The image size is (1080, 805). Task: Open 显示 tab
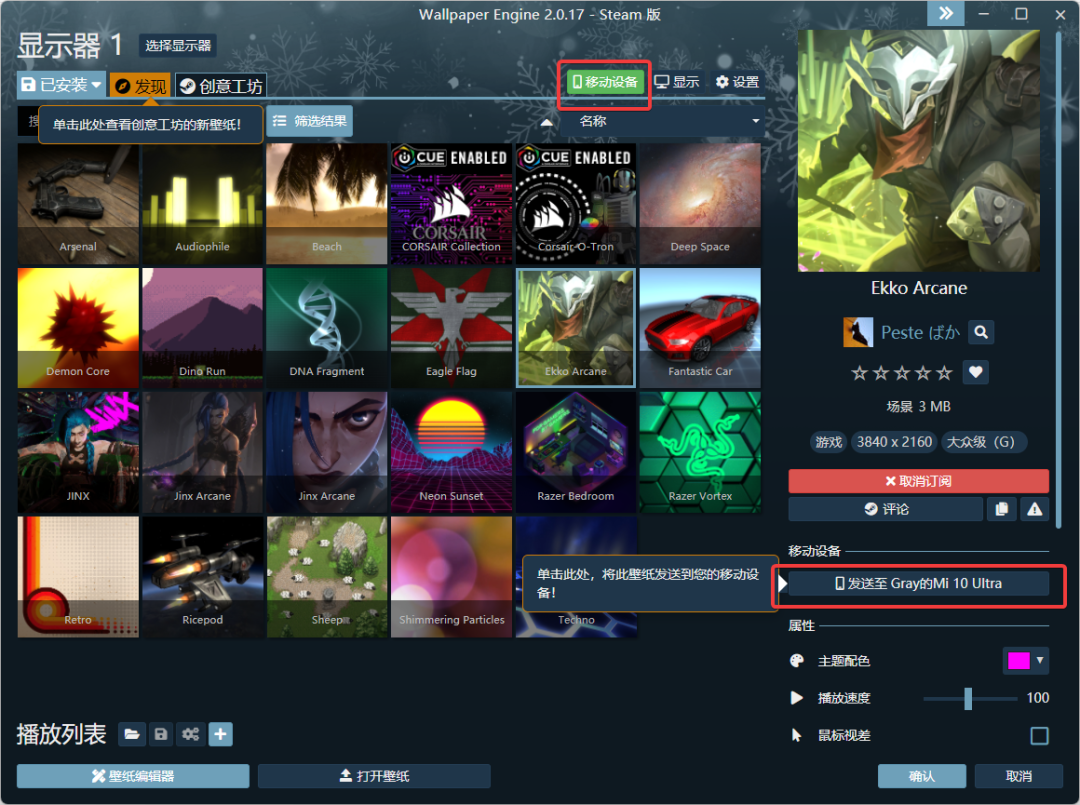pyautogui.click(x=677, y=82)
